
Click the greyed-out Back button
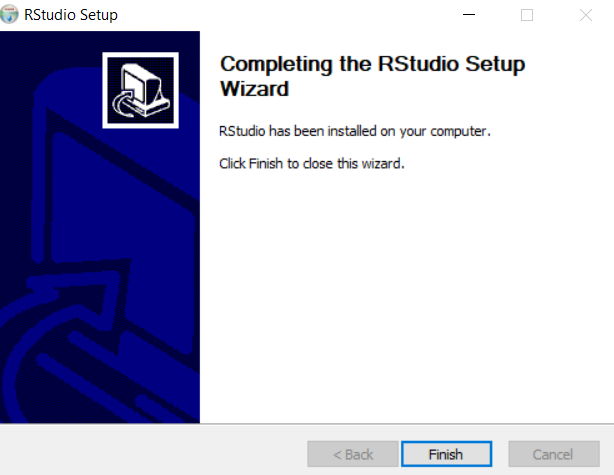(x=353, y=454)
